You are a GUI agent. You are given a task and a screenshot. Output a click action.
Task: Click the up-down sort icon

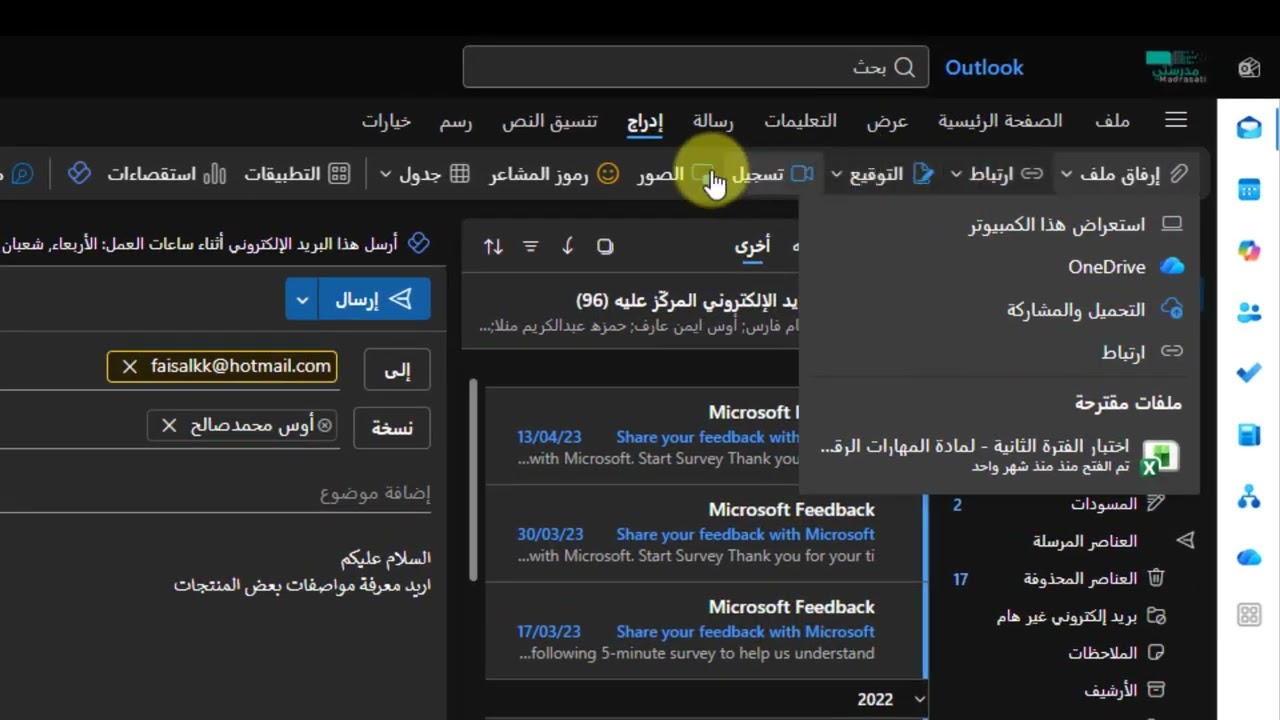click(493, 246)
